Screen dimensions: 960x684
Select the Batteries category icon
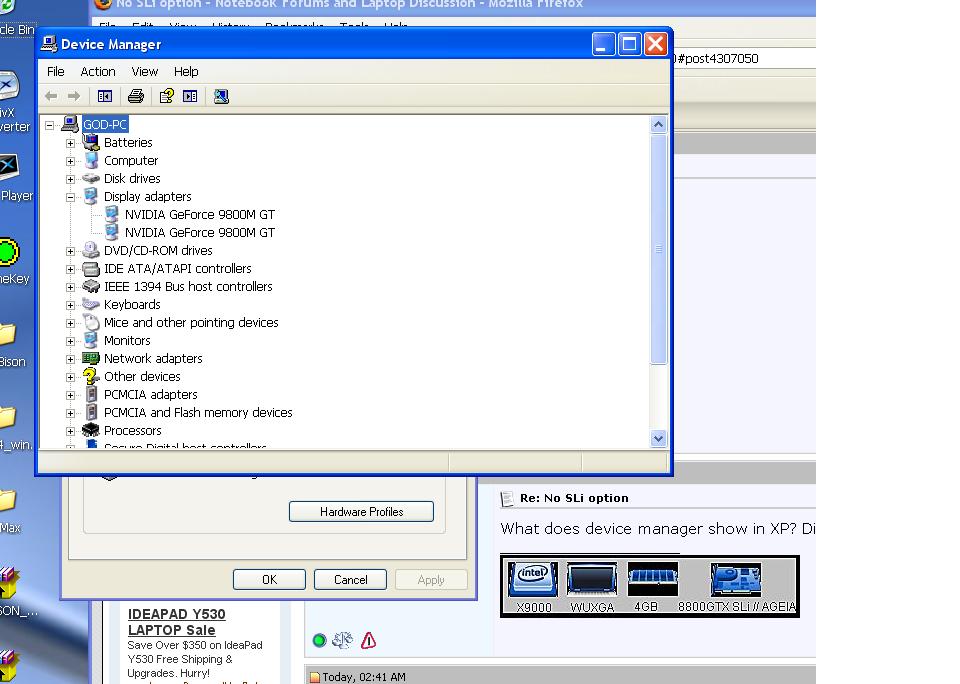pos(91,142)
